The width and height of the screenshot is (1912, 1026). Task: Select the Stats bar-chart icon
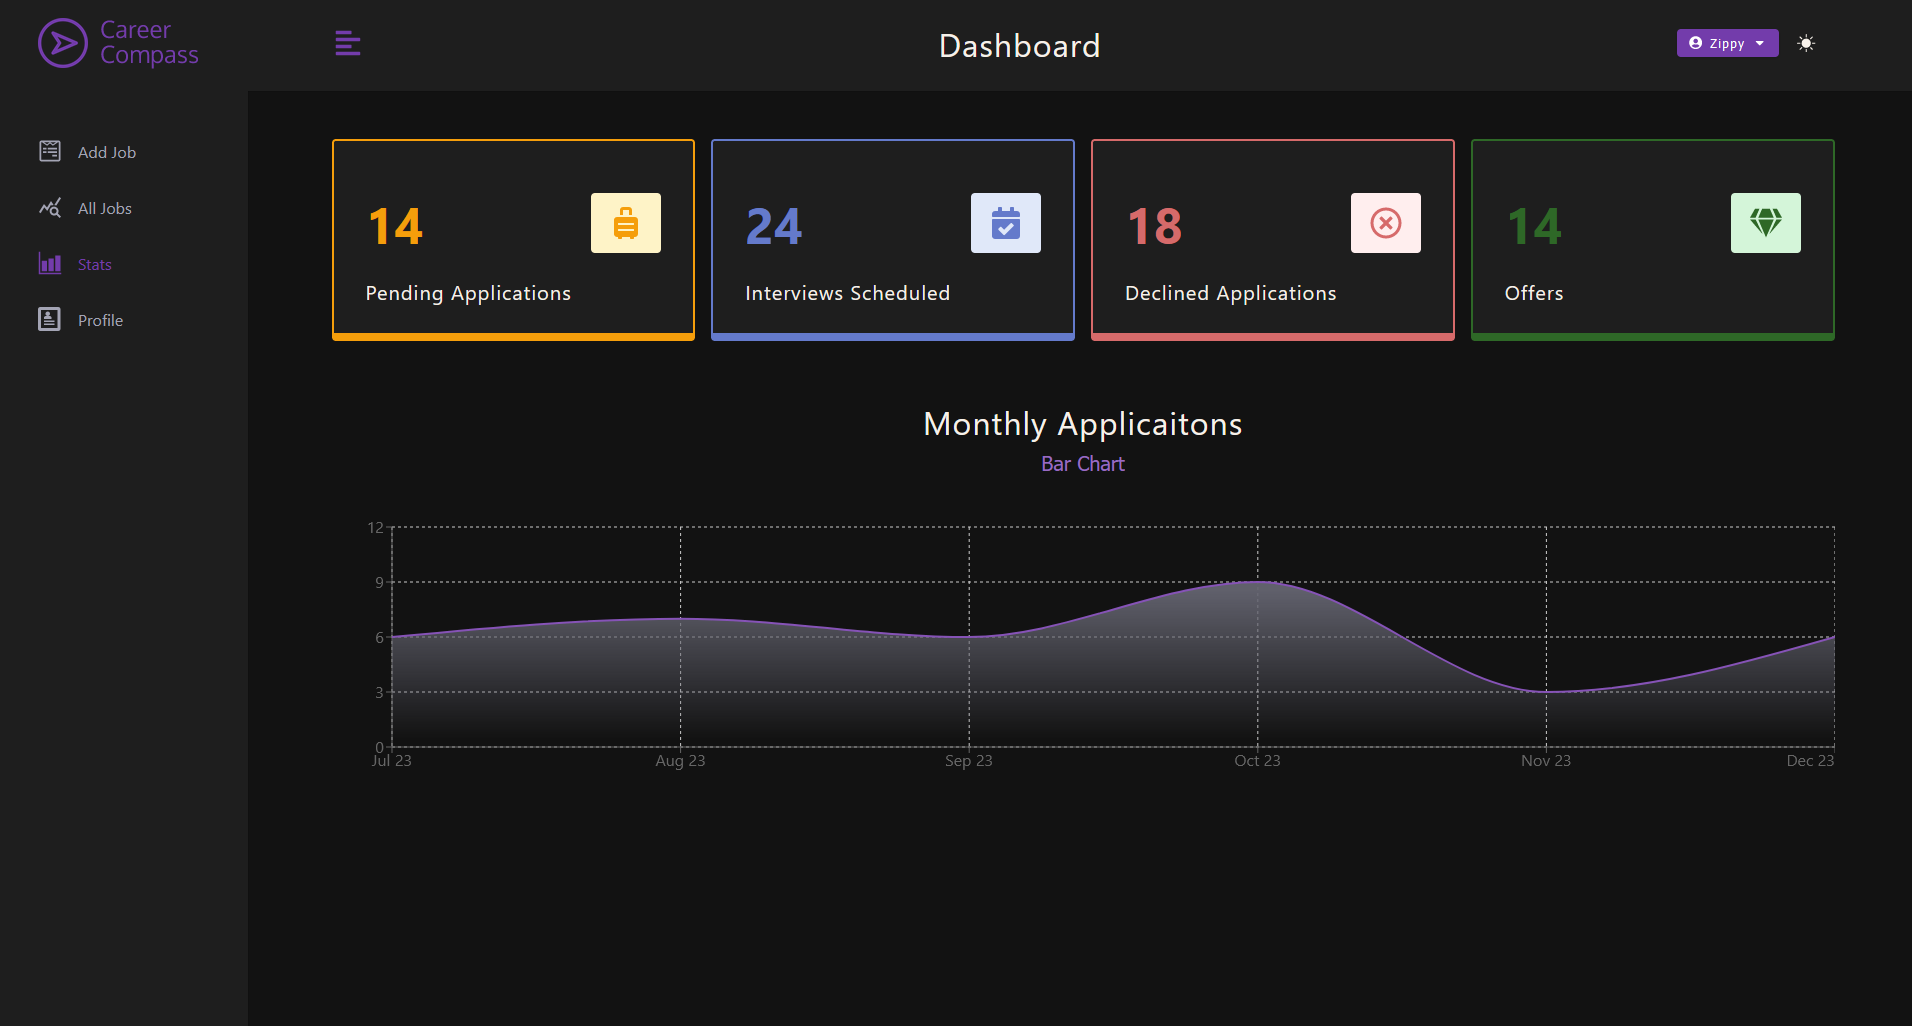[x=50, y=263]
